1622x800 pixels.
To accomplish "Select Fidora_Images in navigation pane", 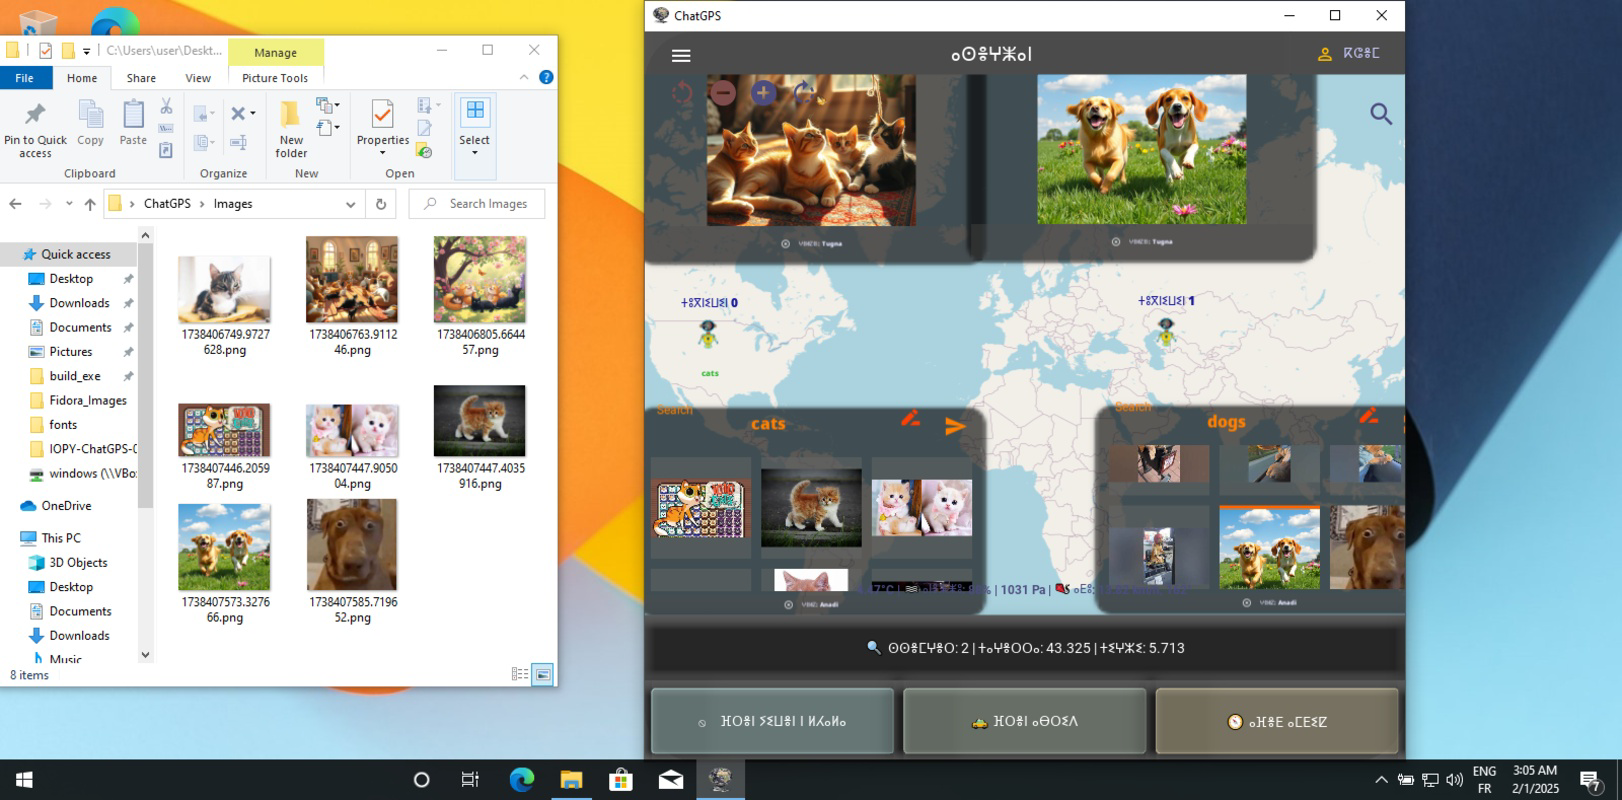I will coord(88,400).
